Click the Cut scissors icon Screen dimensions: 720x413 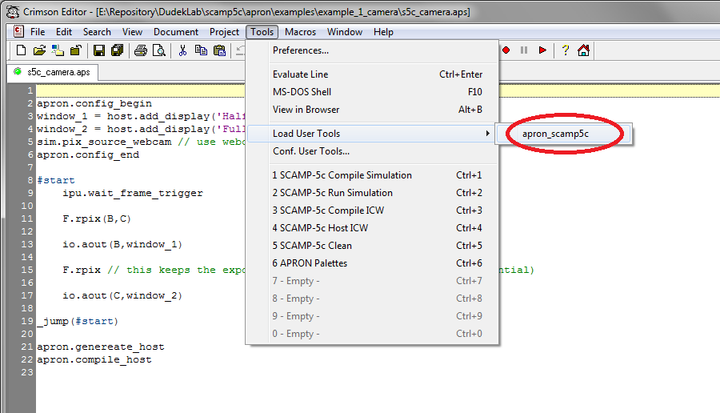[183, 51]
